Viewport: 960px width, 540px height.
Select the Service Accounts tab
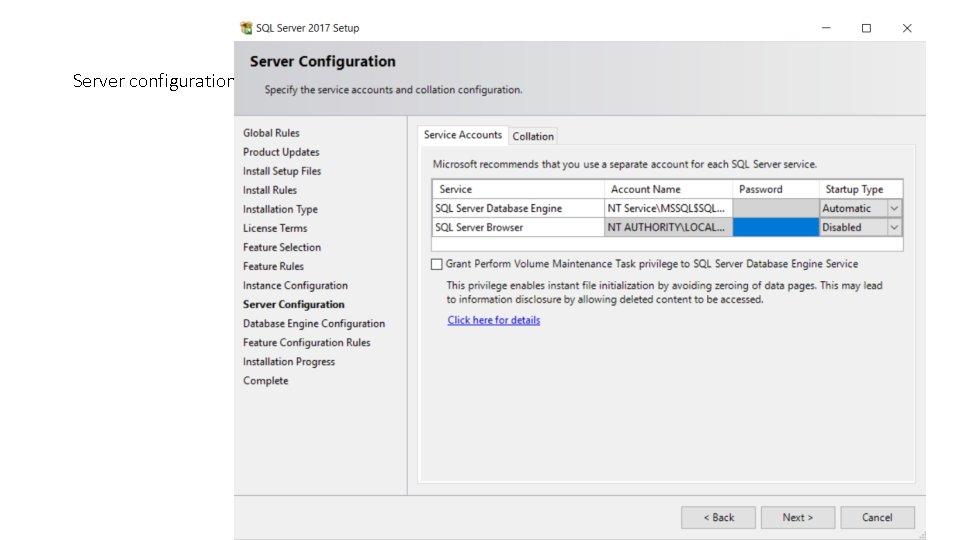[463, 135]
